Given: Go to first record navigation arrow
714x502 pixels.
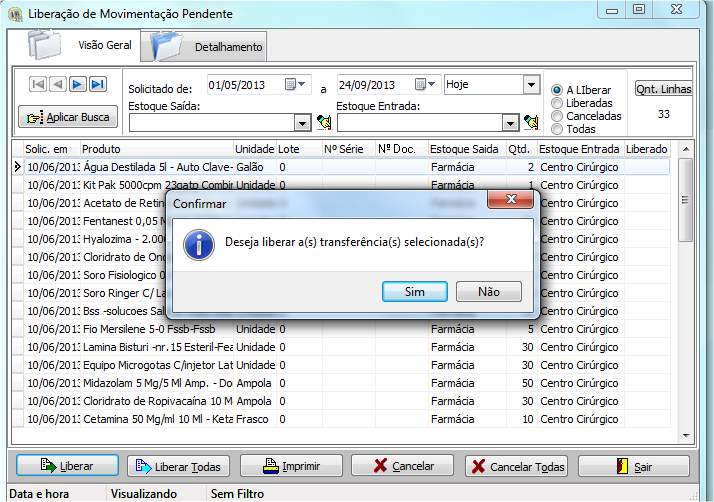Looking at the screenshot, I should pos(37,84).
